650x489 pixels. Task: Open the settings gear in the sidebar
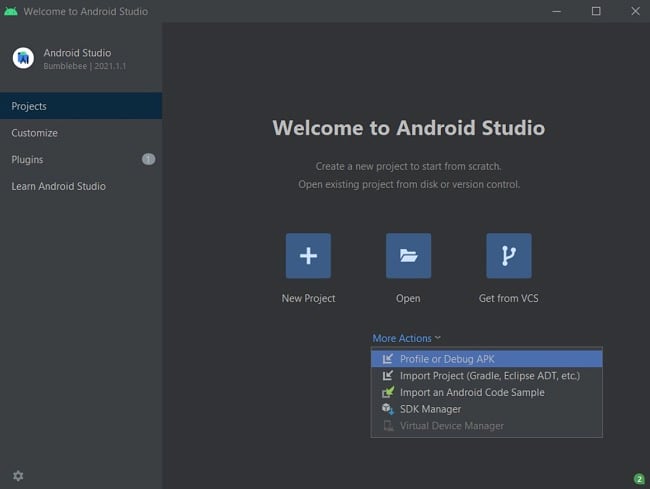point(18,476)
